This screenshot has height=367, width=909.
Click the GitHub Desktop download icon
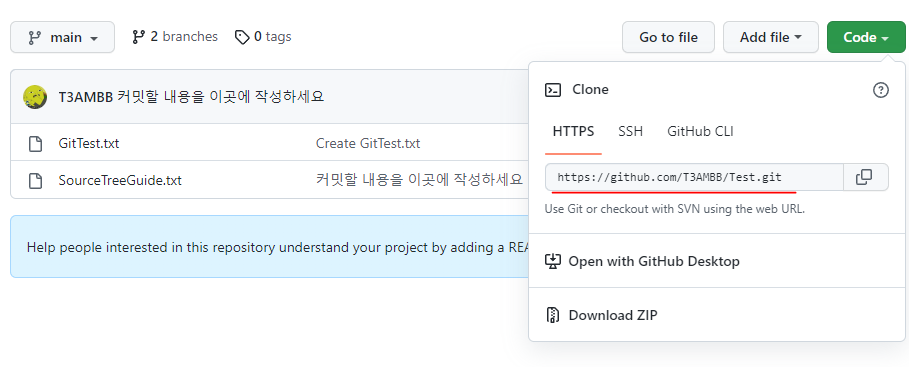pyautogui.click(x=553, y=261)
